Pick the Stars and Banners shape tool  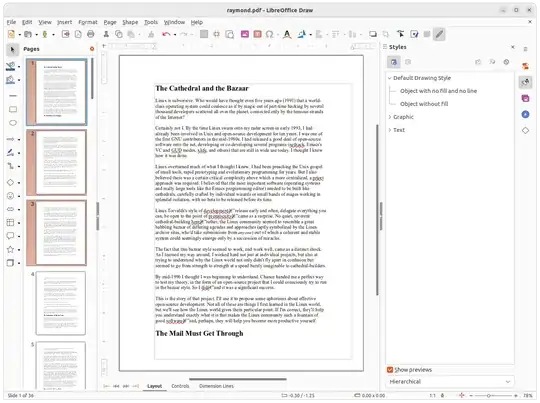[x=11, y=249]
